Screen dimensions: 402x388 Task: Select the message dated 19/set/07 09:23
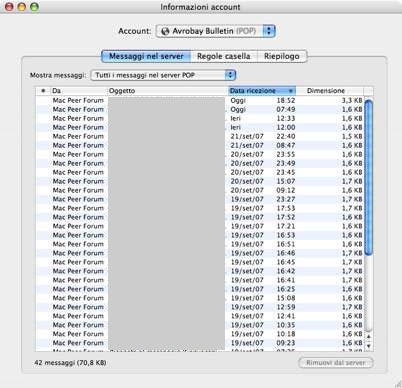(200, 343)
